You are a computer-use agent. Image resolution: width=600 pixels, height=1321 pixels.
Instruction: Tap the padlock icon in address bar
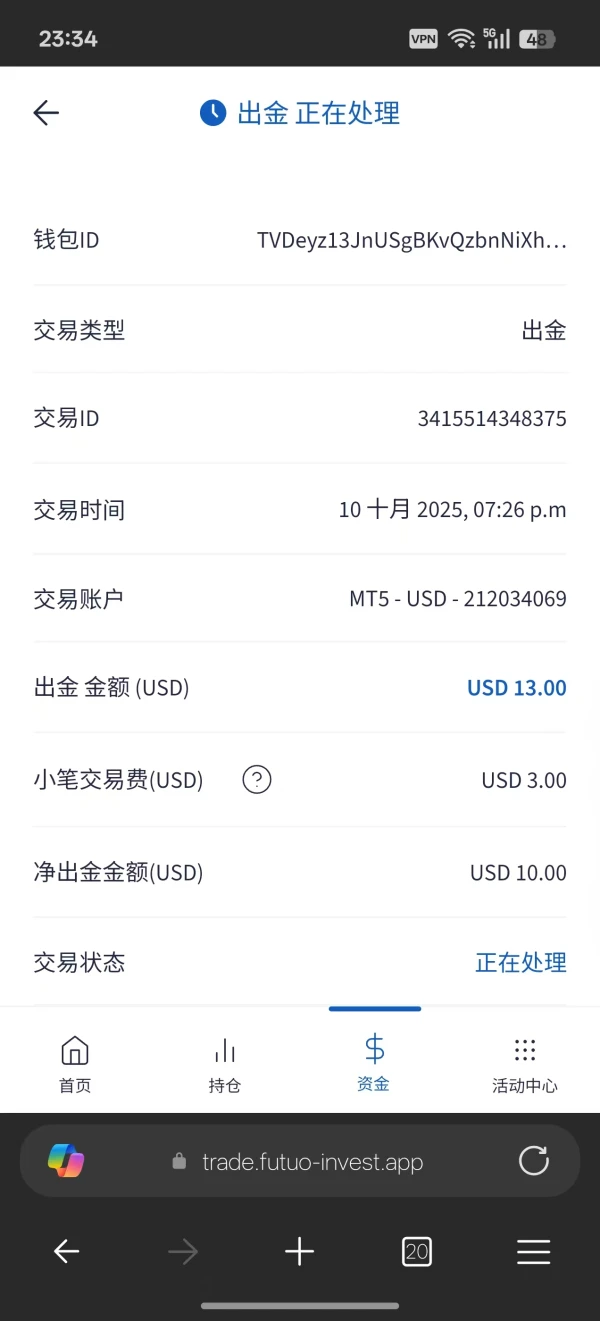(x=180, y=1162)
